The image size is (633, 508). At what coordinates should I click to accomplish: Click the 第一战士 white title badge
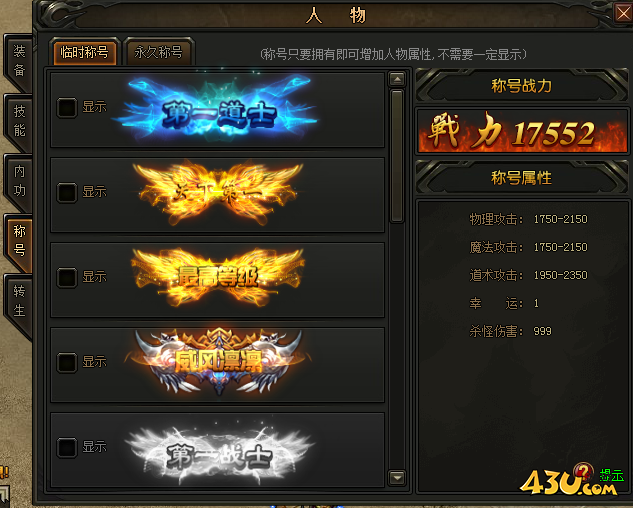coord(218,454)
